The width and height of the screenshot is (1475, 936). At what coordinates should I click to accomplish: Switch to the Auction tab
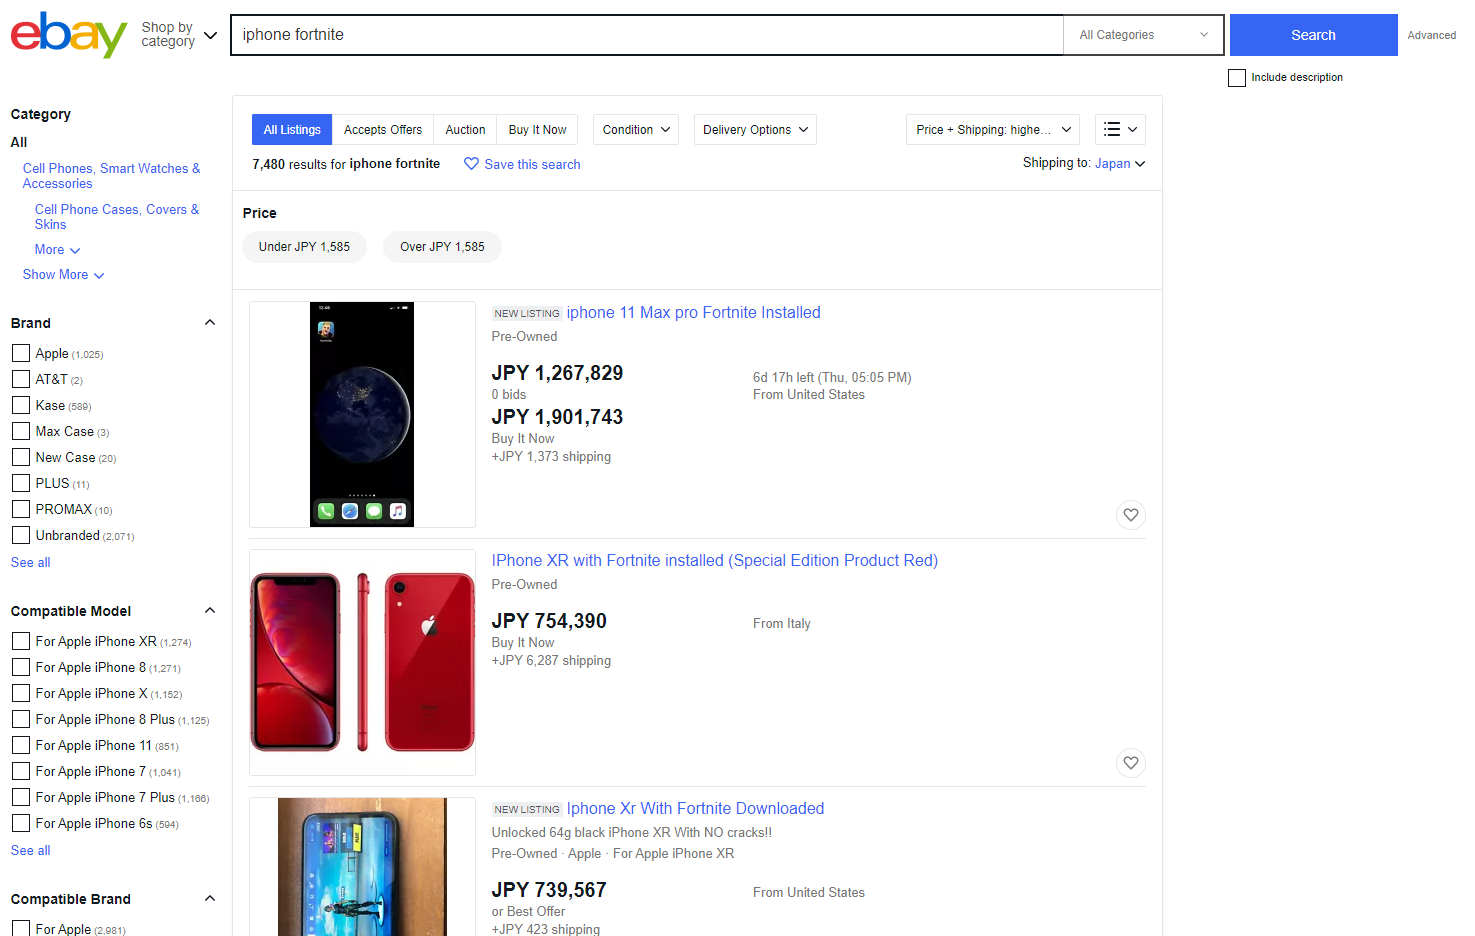465,130
